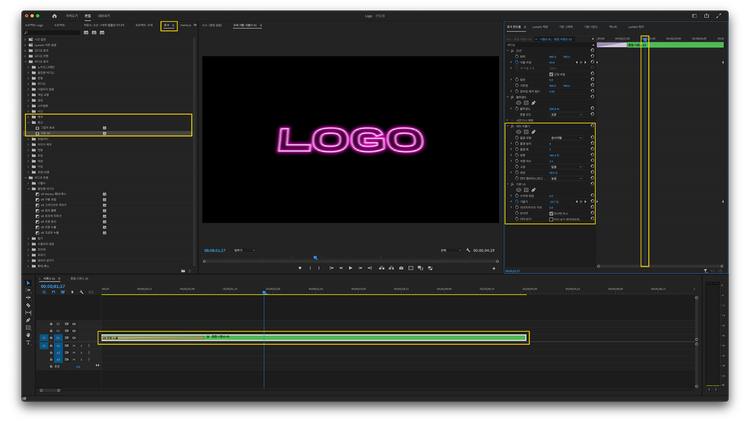Open timeline display settings wrench
This screenshot has height=422, width=750.
(x=82, y=292)
